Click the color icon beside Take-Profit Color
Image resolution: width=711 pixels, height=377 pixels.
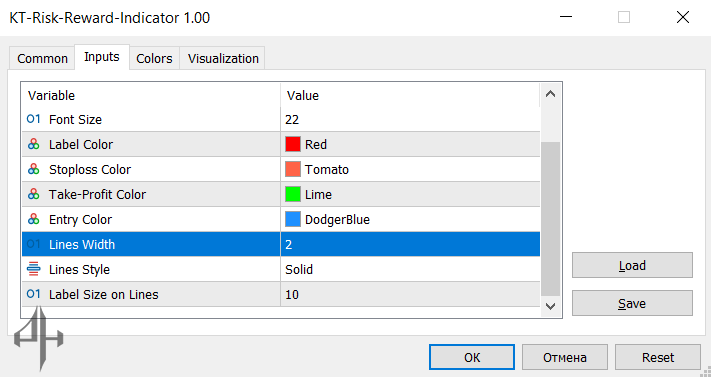[x=34, y=194]
